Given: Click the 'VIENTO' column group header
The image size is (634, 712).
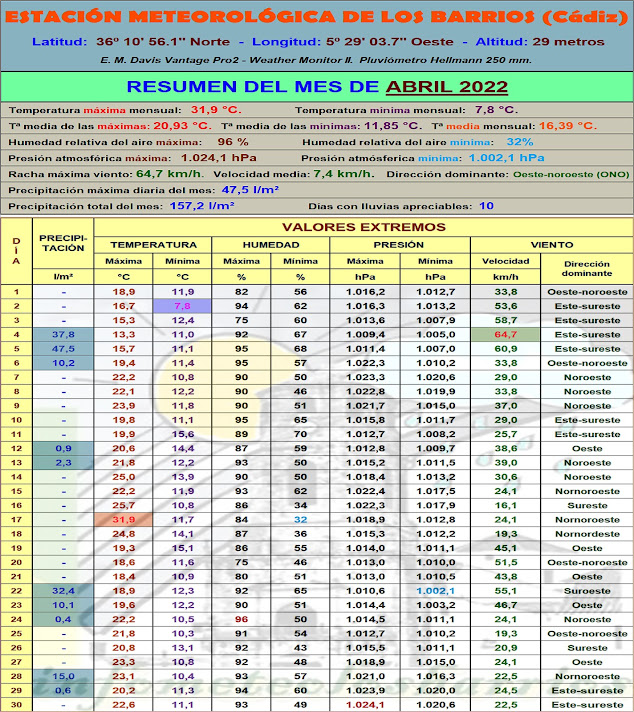Looking at the screenshot, I should (x=552, y=245).
